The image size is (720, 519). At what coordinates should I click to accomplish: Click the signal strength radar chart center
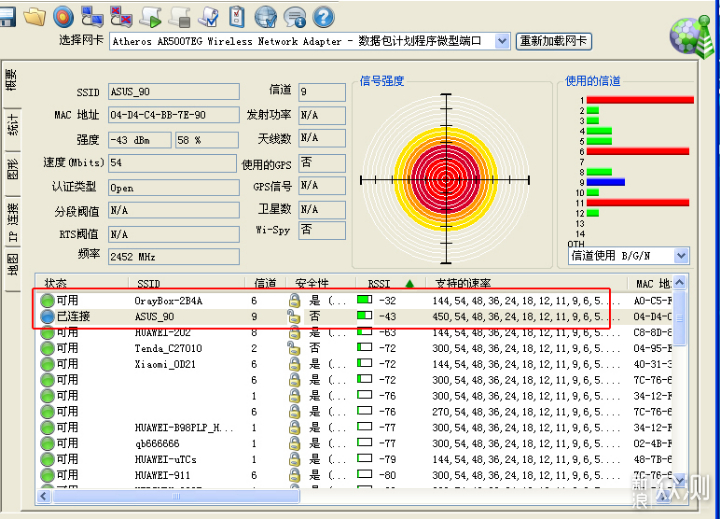(x=446, y=179)
